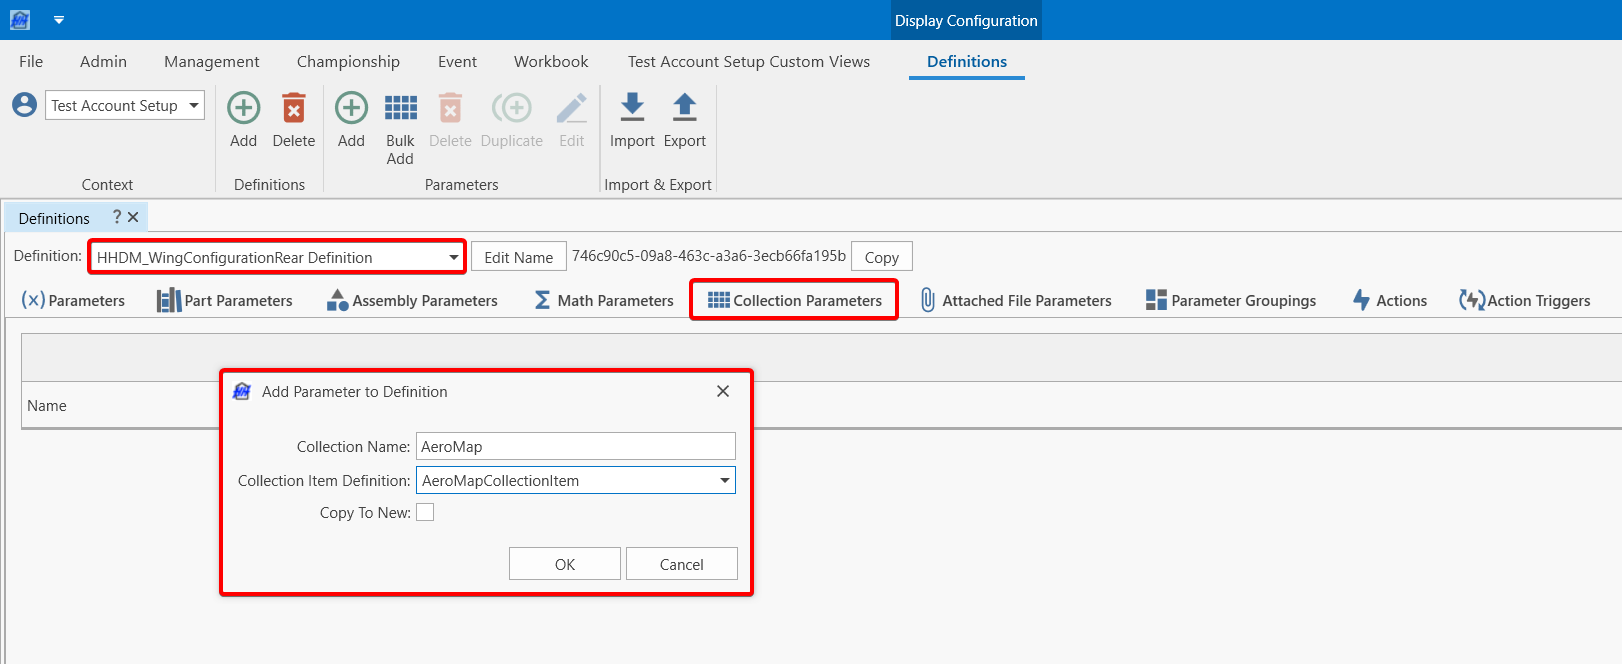Open the Championship menu tab
Viewport: 1622px width, 664px height.
348,62
